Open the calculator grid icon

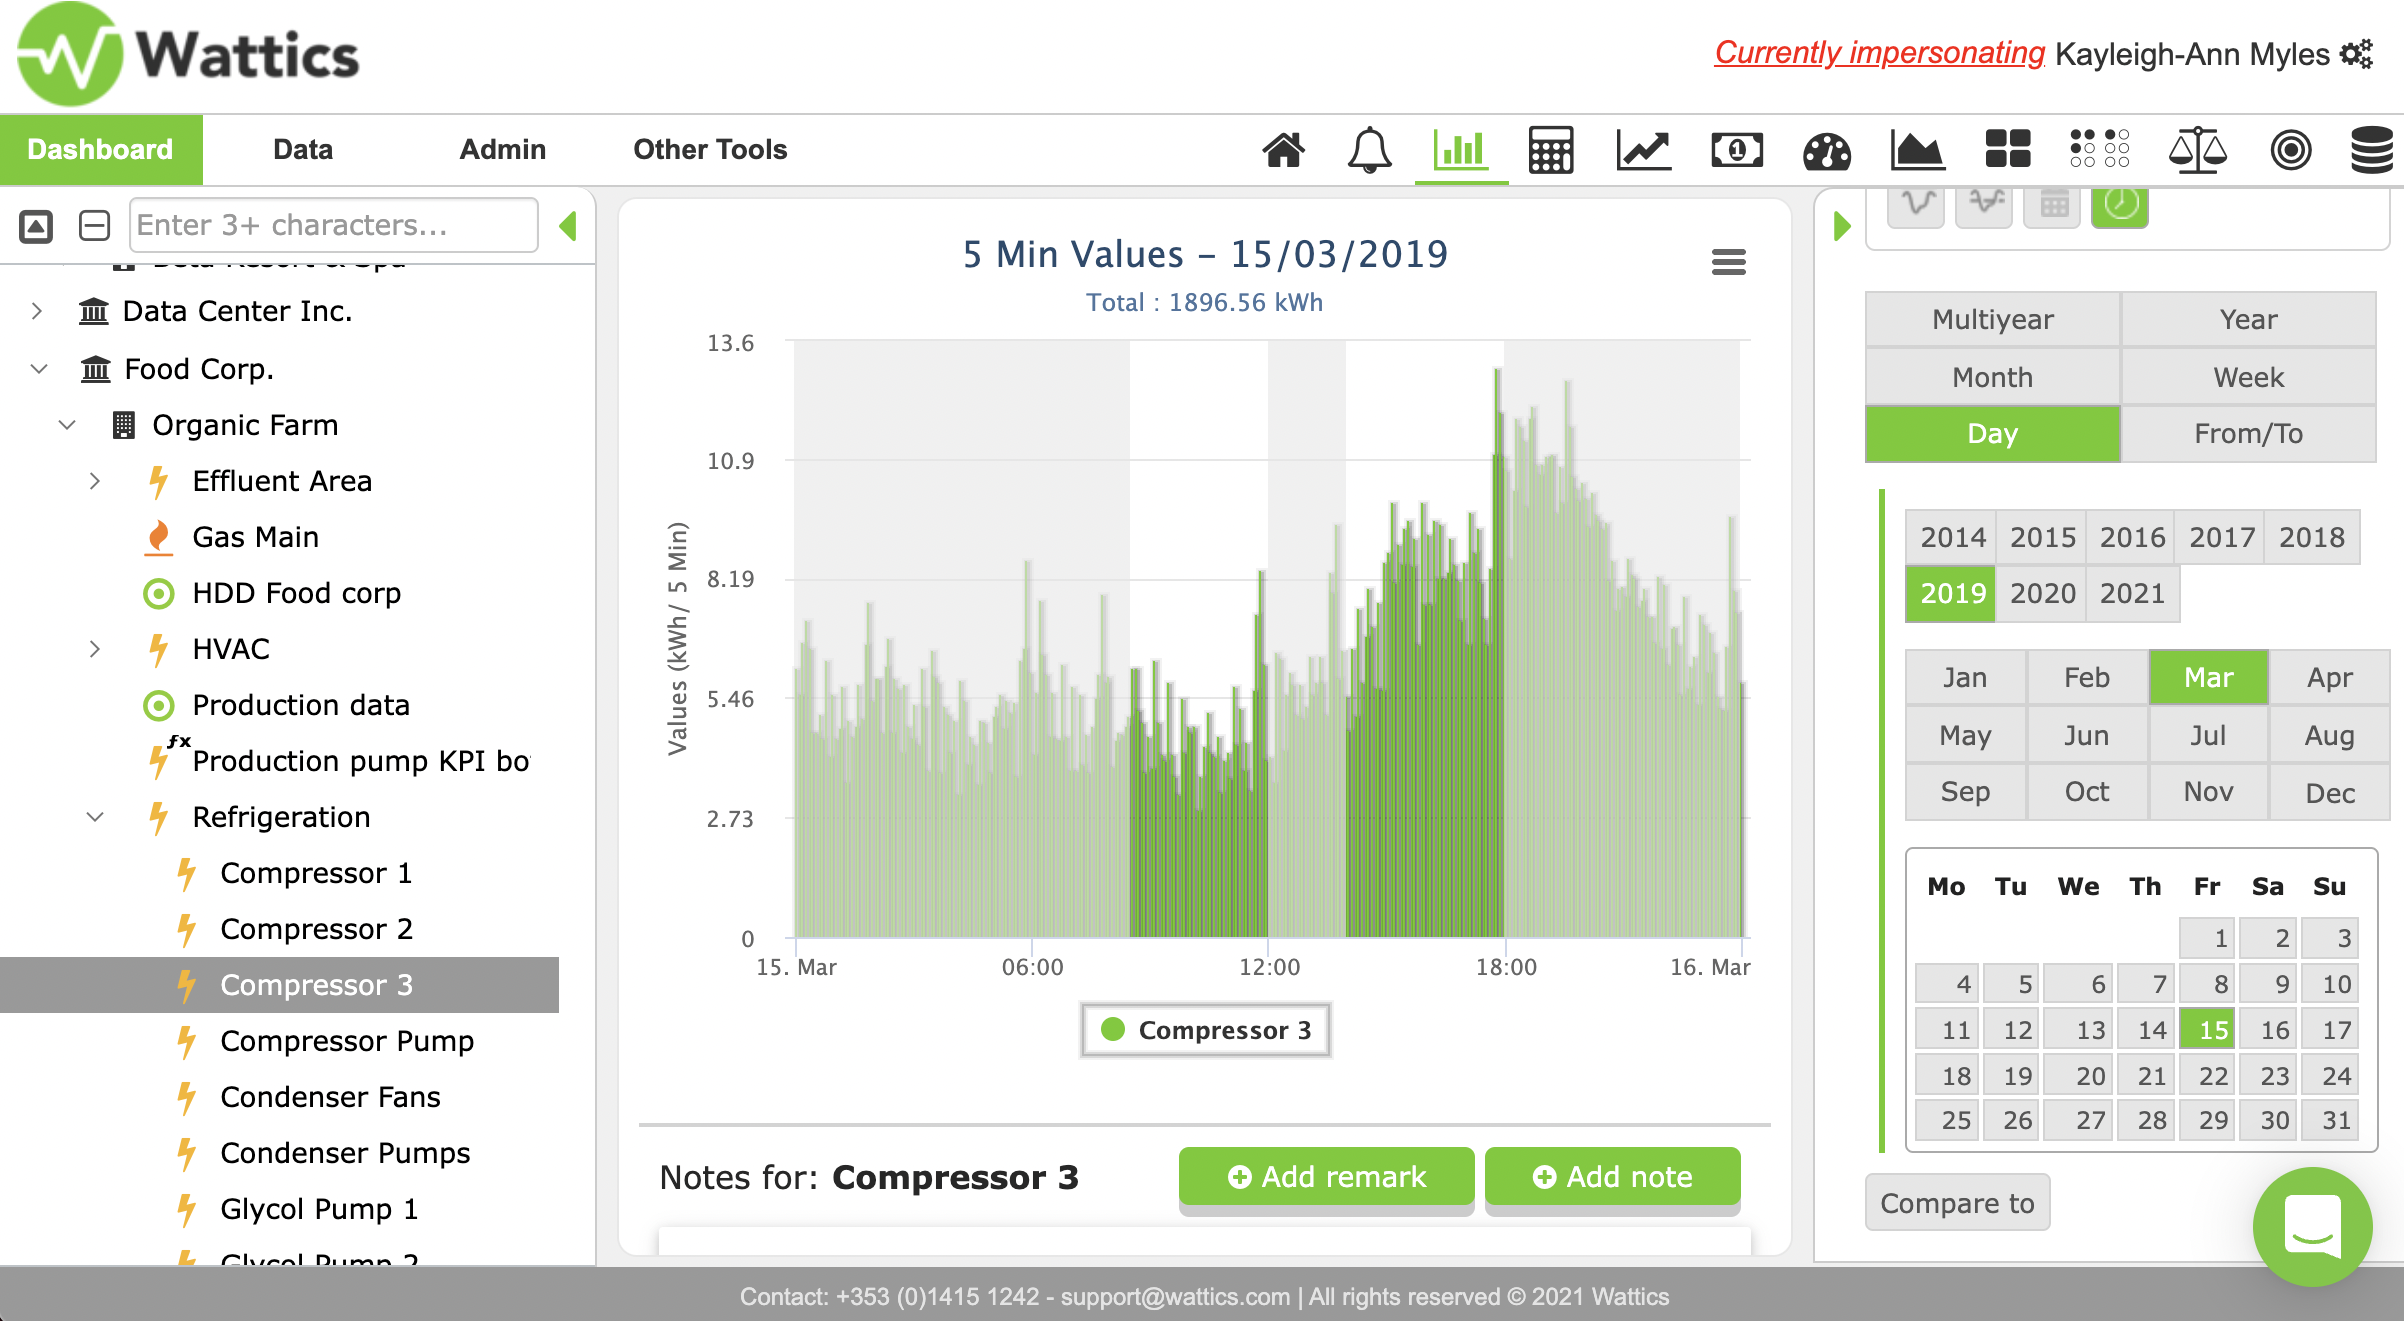coord(1550,151)
